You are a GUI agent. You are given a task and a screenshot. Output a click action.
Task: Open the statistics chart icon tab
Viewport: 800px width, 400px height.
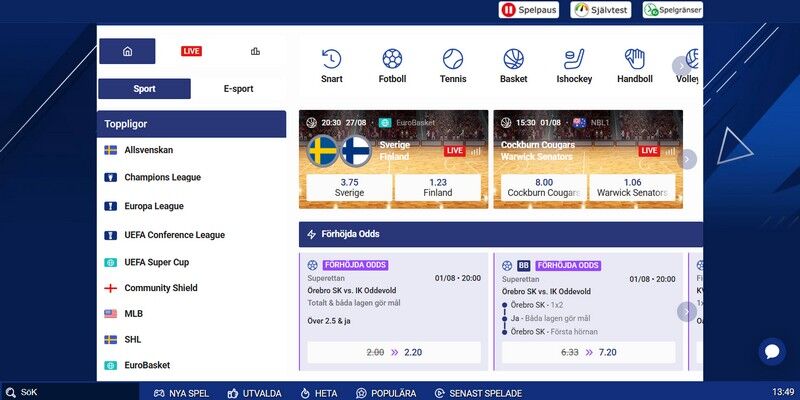point(255,51)
